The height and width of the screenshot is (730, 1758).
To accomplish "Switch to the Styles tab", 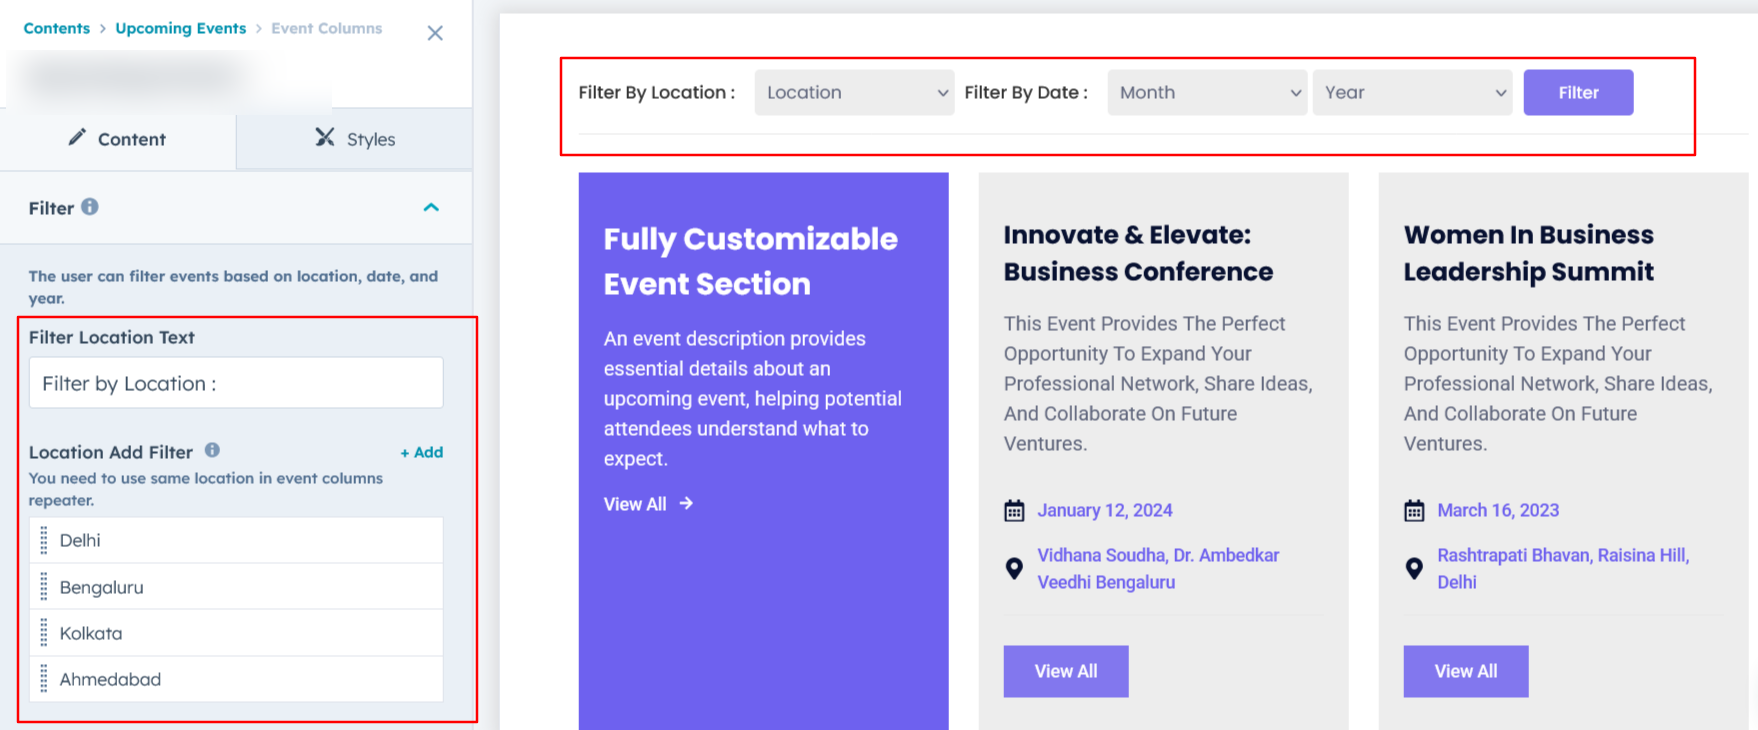I will point(355,139).
